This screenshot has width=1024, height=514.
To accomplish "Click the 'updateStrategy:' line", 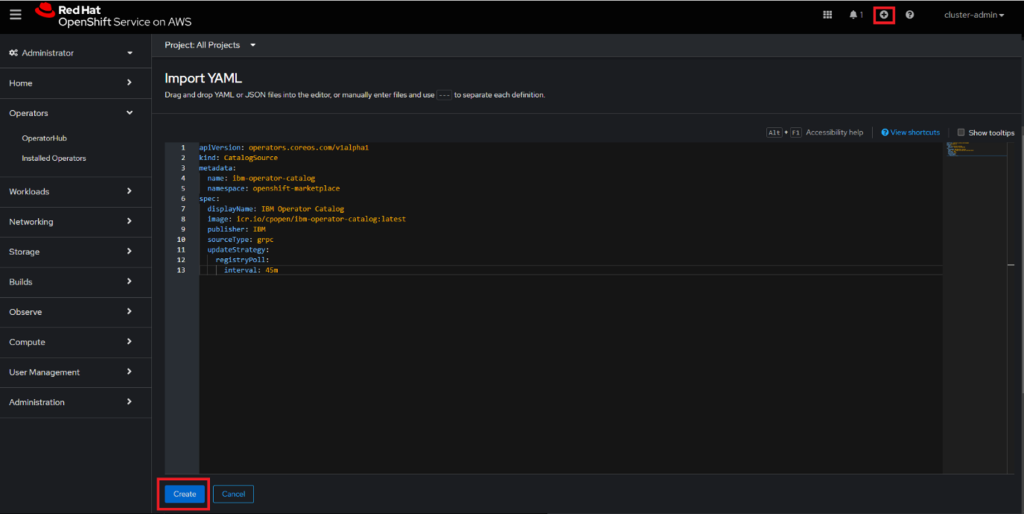I will coord(238,249).
